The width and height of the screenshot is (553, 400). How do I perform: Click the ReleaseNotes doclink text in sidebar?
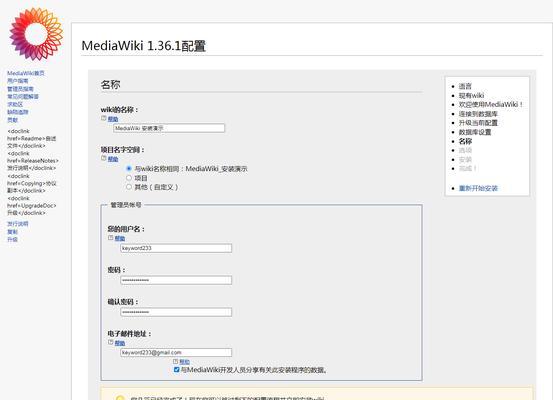pyautogui.click(x=33, y=161)
